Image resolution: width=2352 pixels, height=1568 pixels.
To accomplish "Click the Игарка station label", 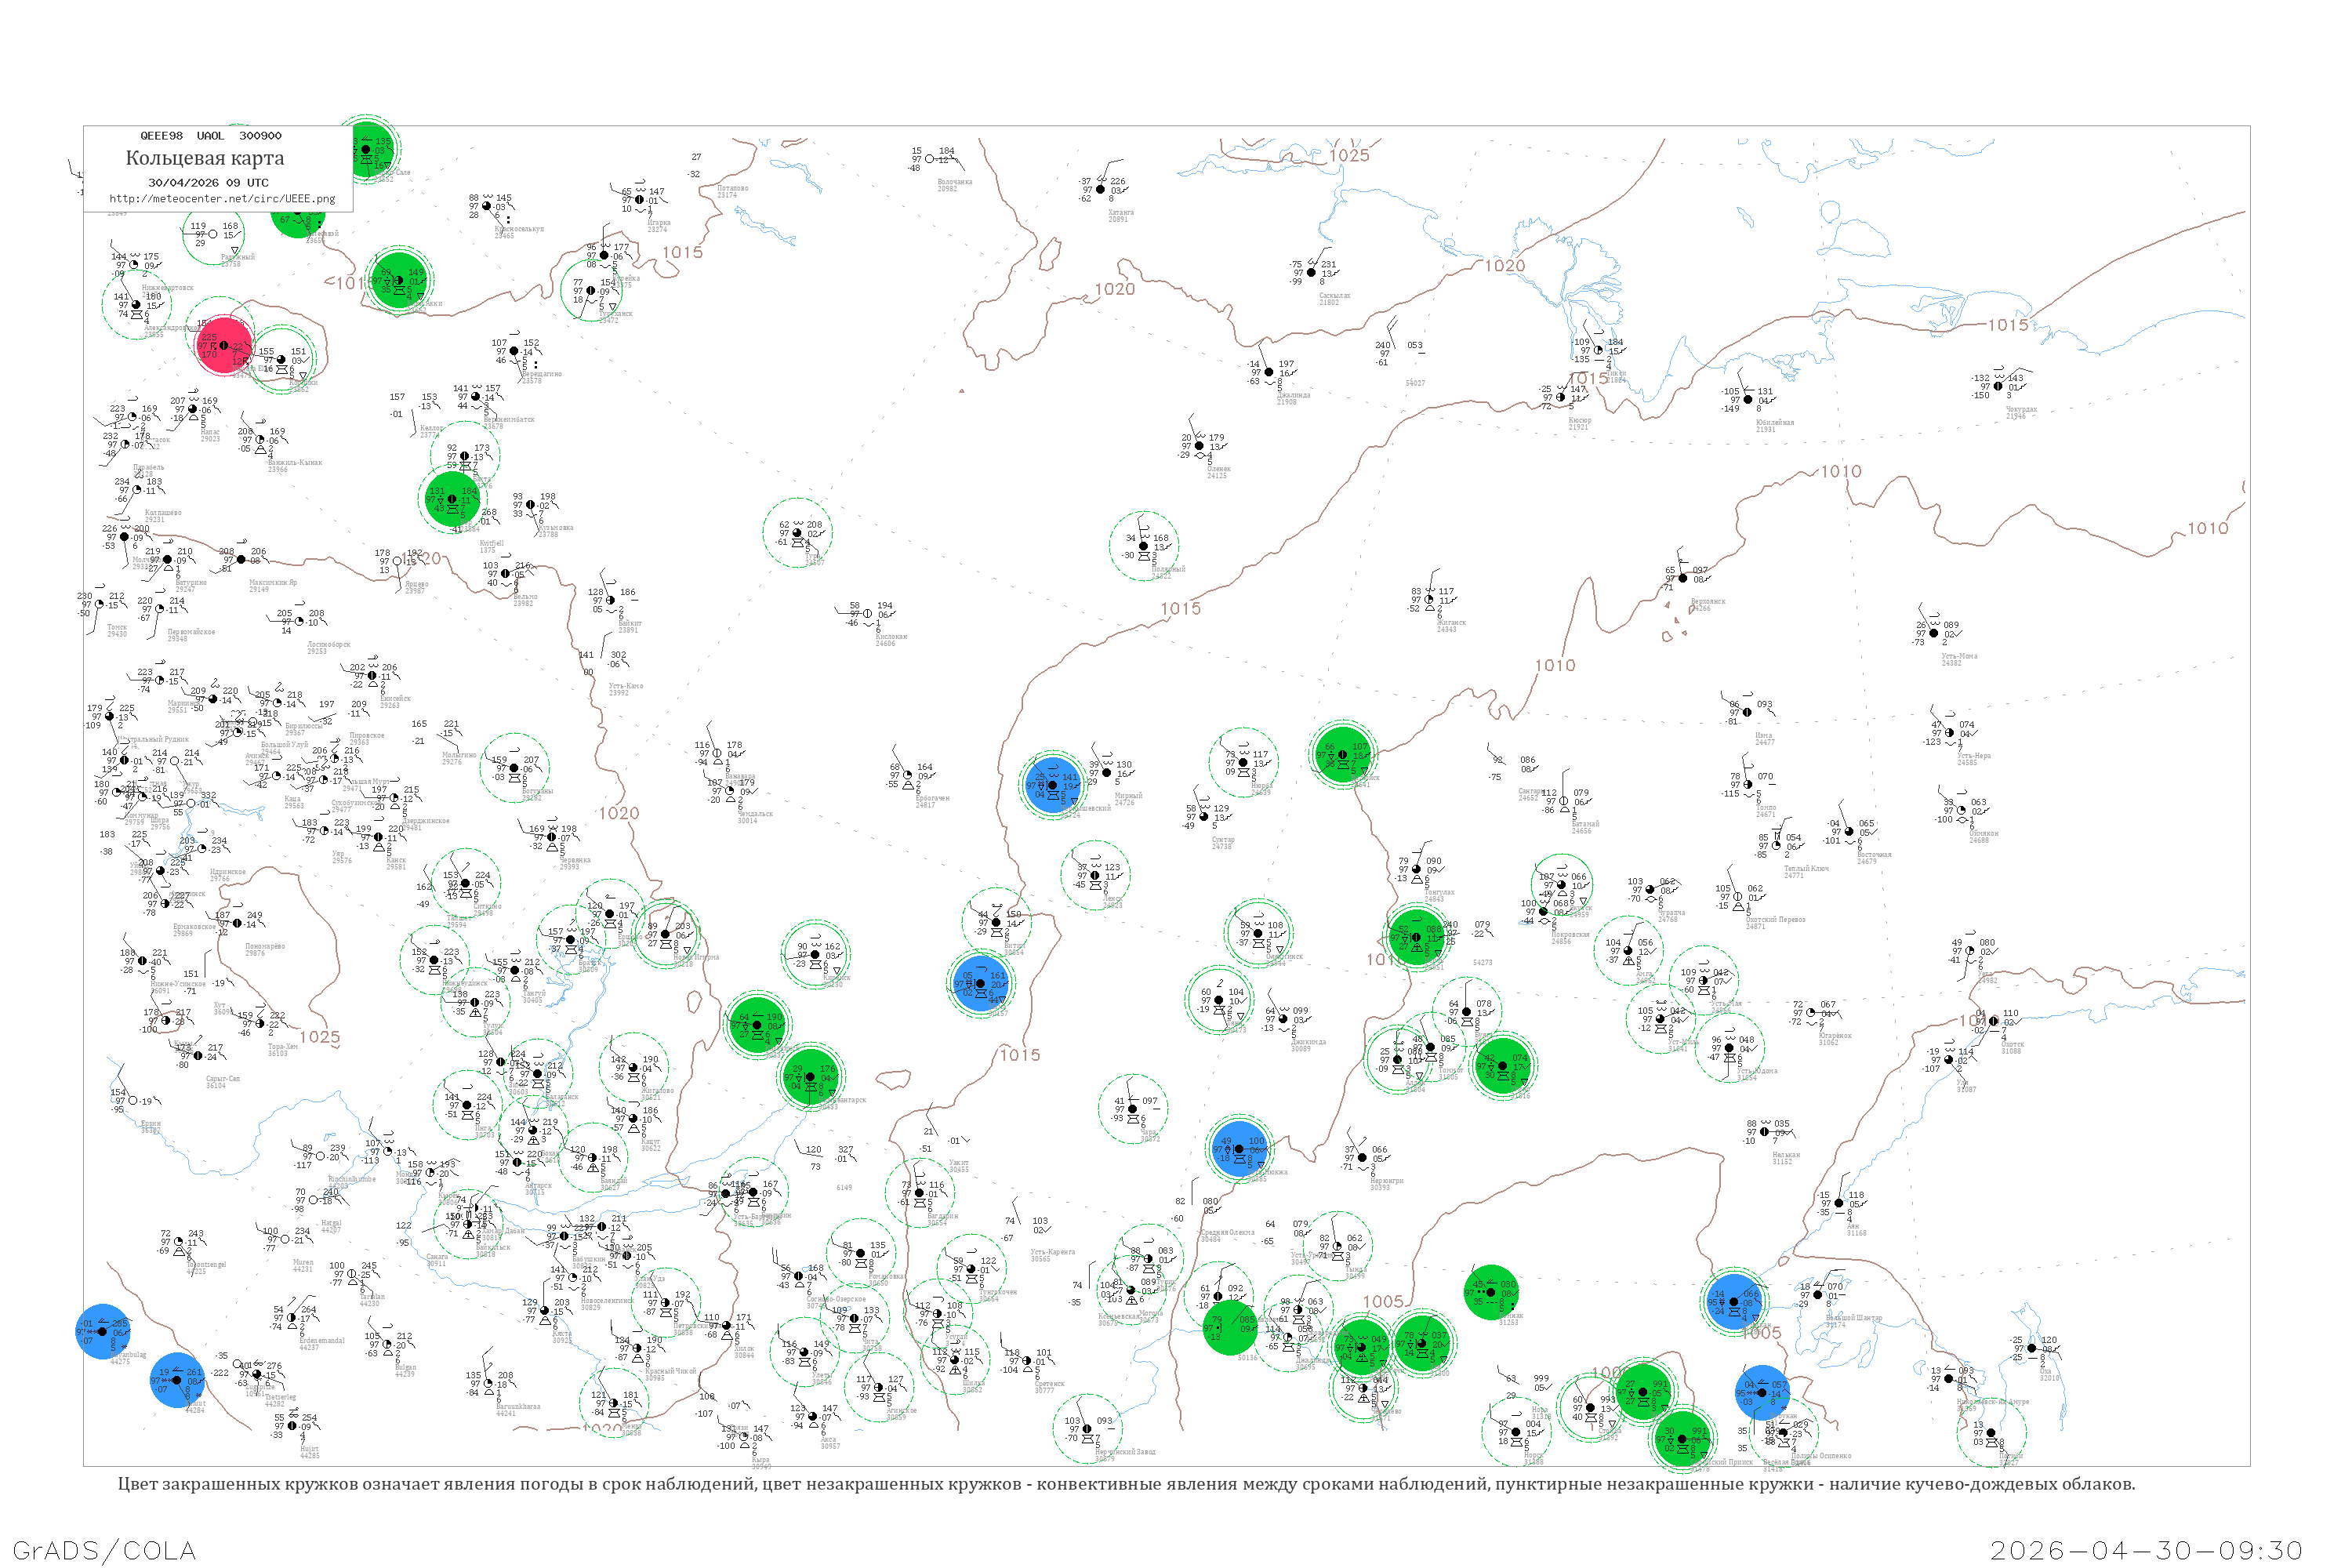I will click(x=659, y=223).
